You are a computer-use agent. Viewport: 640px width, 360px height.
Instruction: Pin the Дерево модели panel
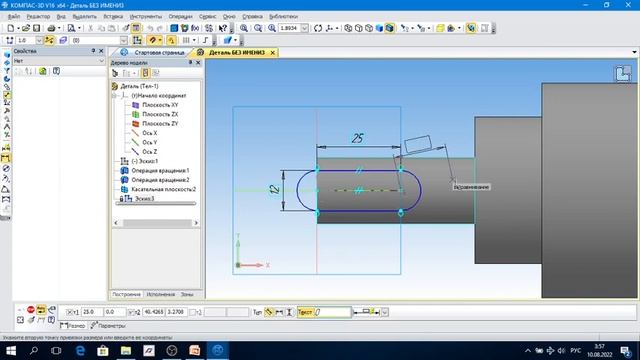190,62
